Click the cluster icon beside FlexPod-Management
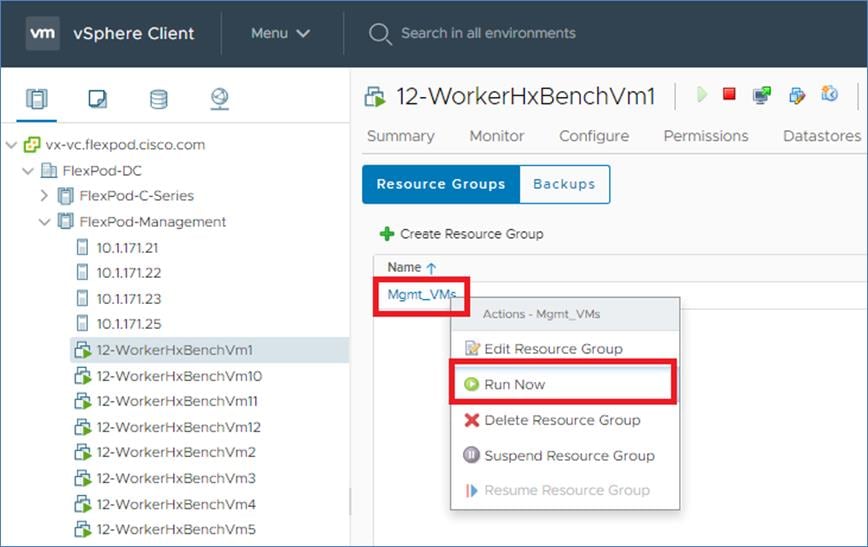 point(65,221)
